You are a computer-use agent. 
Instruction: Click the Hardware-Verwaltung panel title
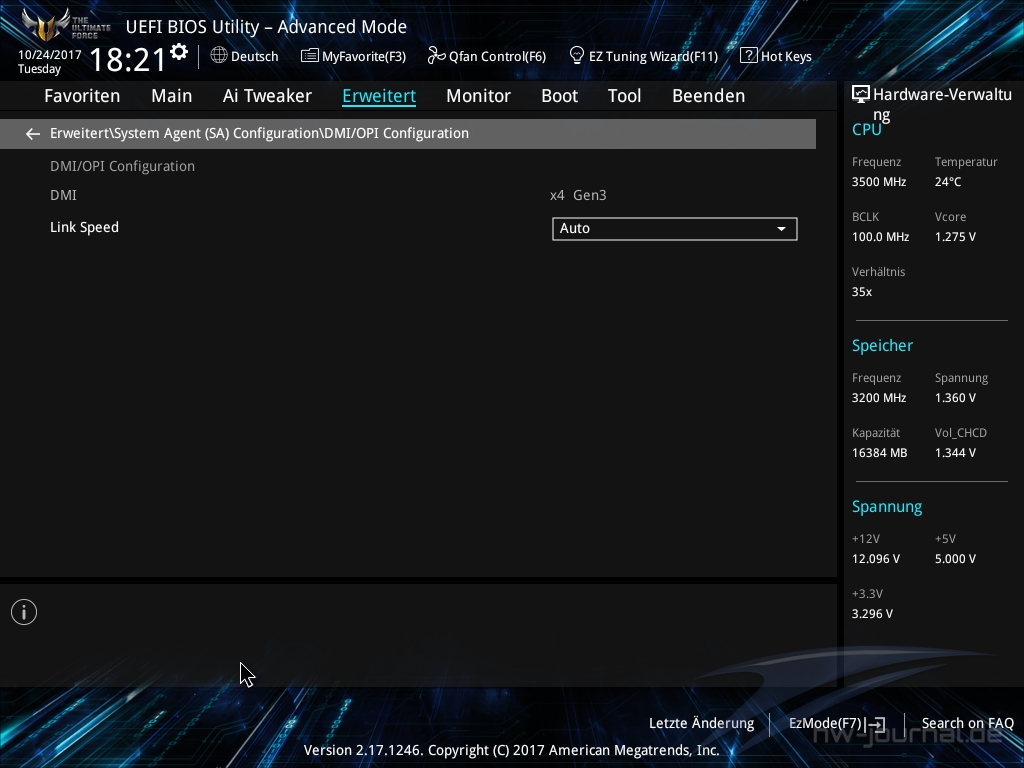pos(942,104)
